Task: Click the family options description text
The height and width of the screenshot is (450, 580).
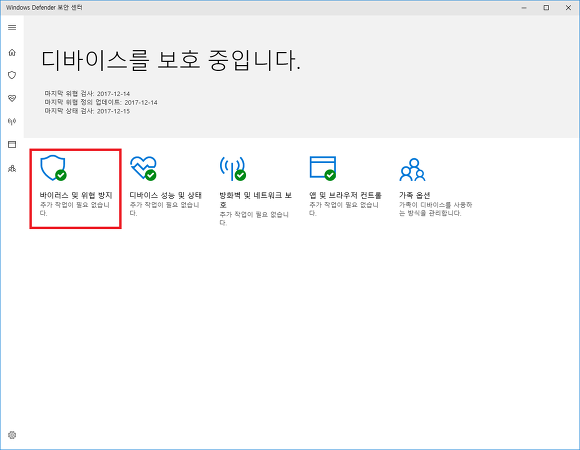Action: pyautogui.click(x=435, y=209)
